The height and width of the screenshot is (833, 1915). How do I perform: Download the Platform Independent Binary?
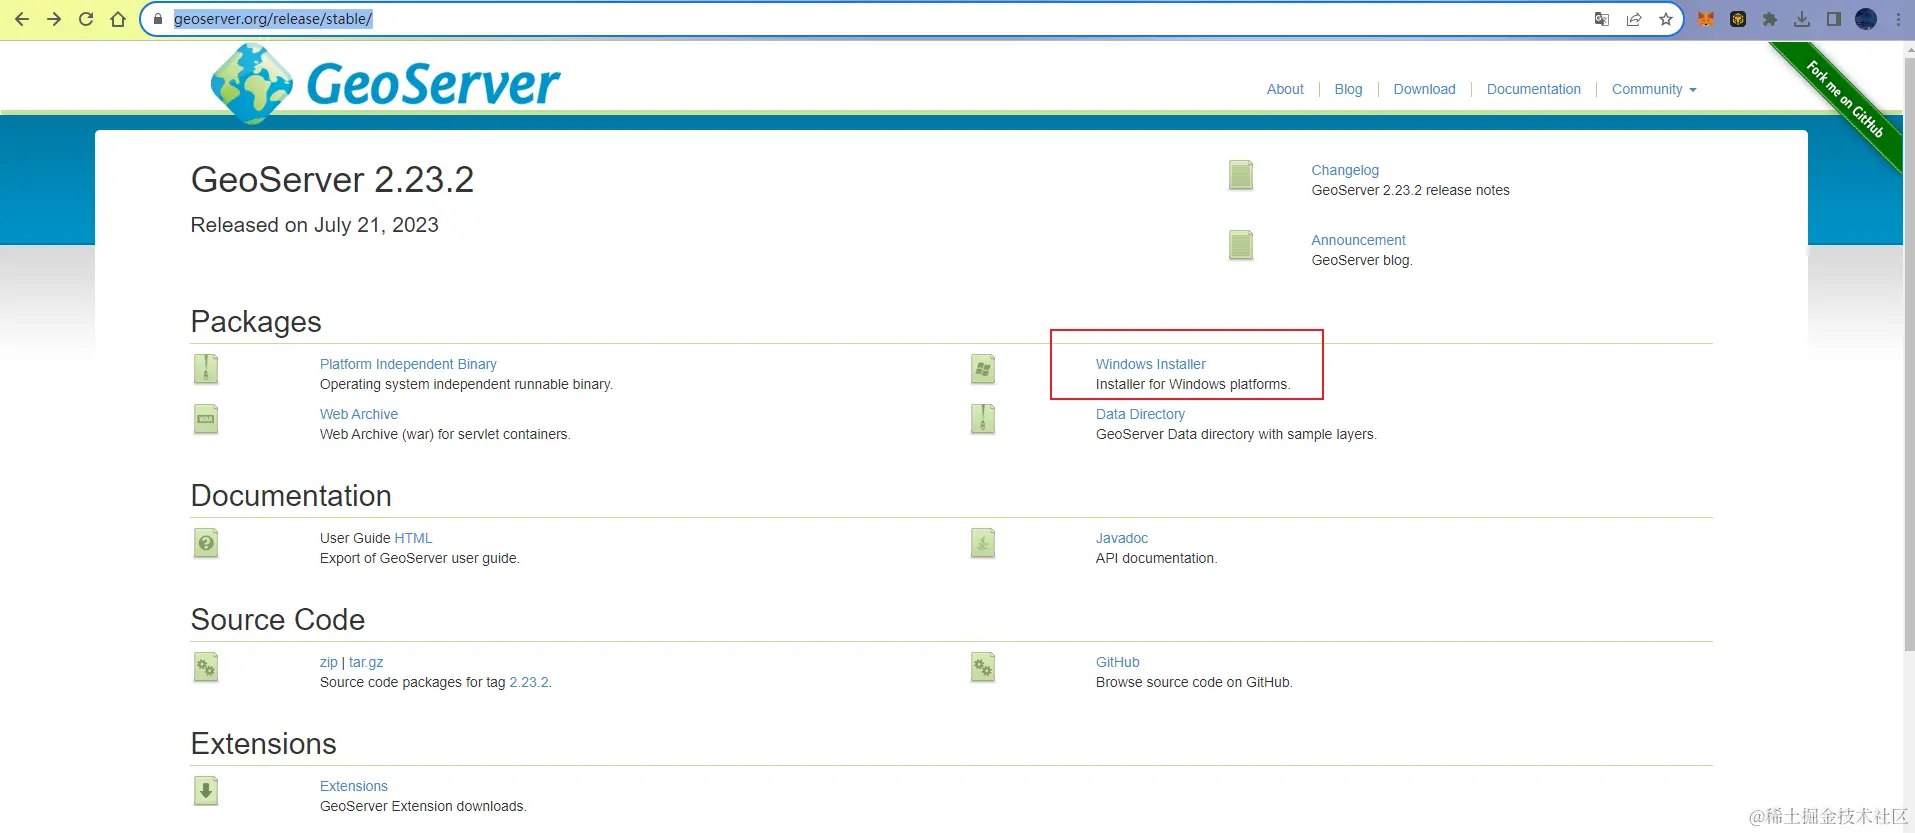[408, 364]
